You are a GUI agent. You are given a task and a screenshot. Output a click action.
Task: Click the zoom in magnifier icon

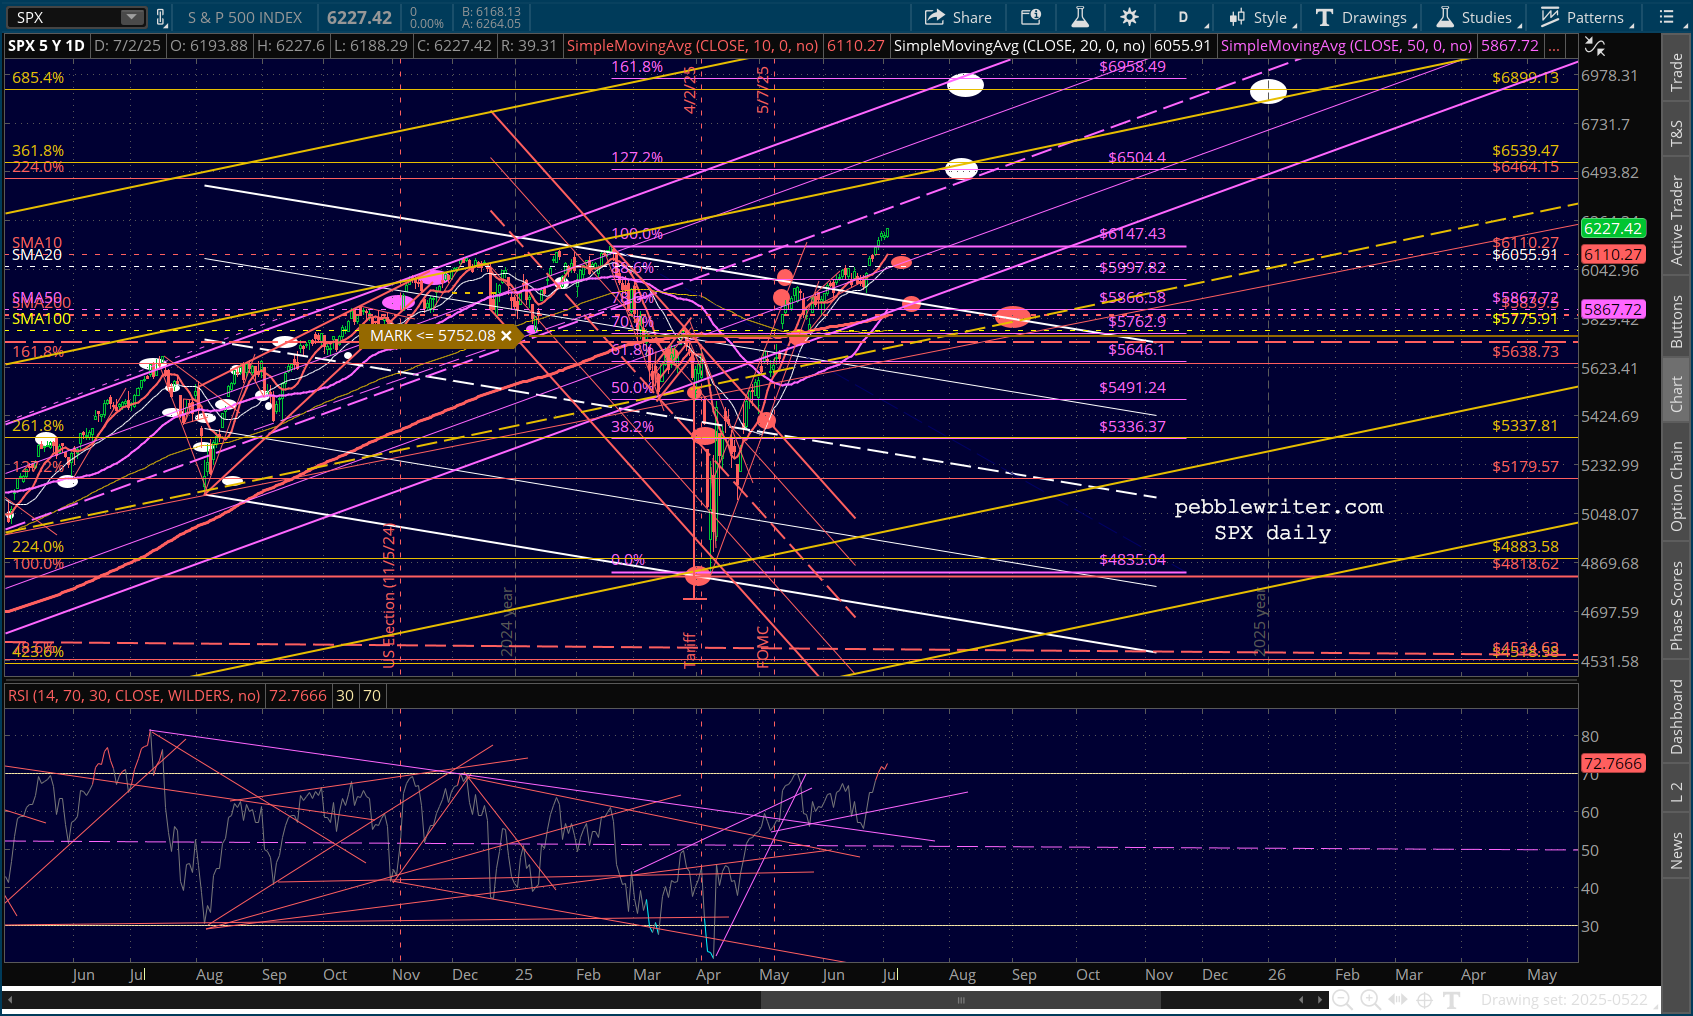(1370, 1000)
